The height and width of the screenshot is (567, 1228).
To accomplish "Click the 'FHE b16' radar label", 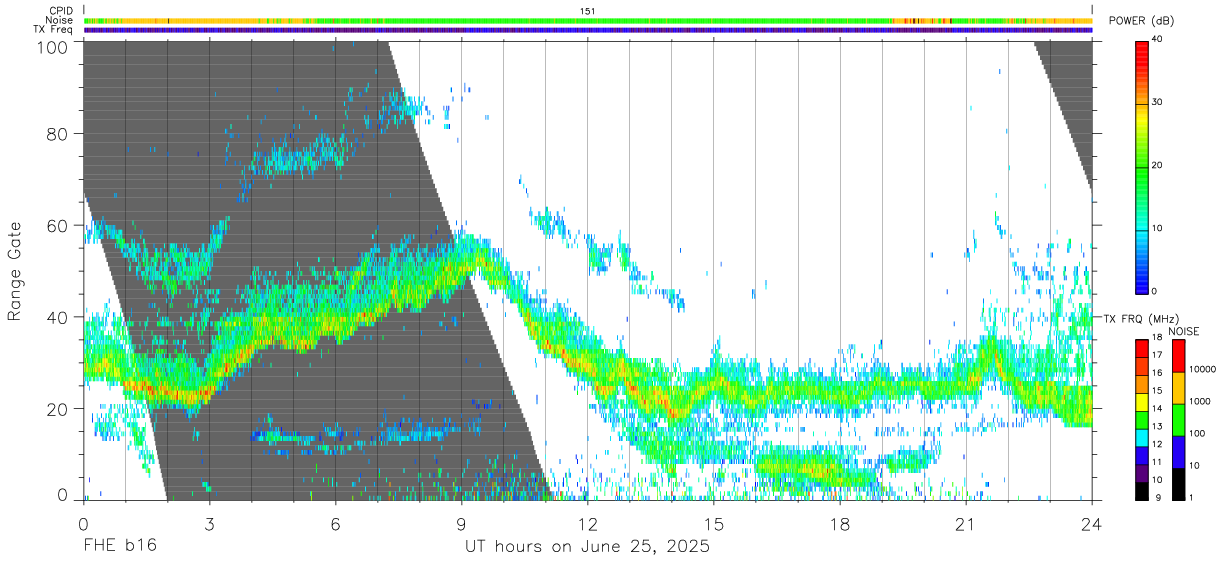I will (119, 547).
